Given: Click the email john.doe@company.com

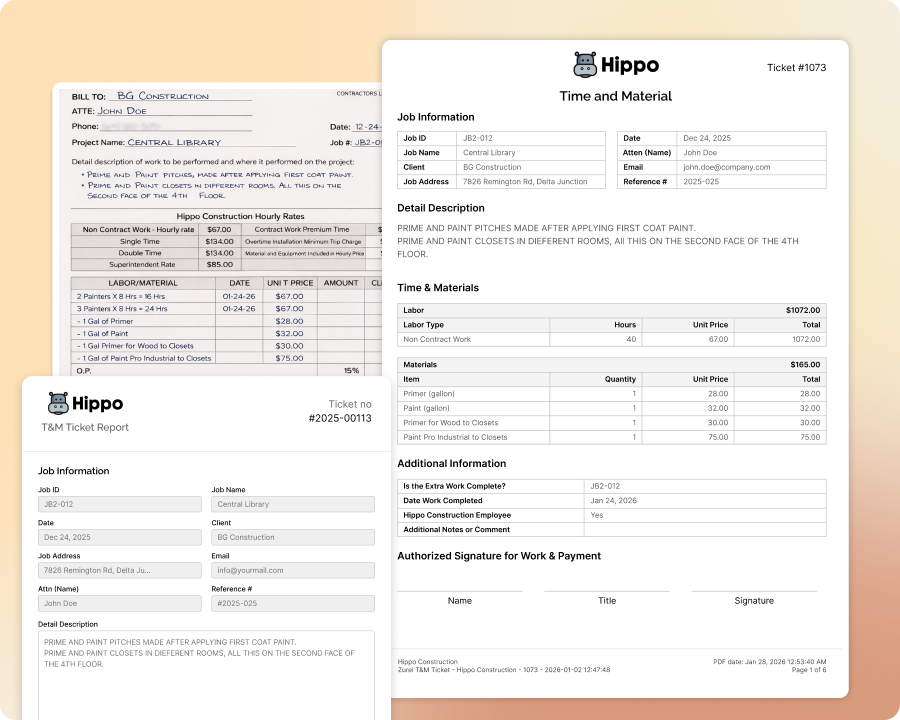Looking at the screenshot, I should (727, 167).
